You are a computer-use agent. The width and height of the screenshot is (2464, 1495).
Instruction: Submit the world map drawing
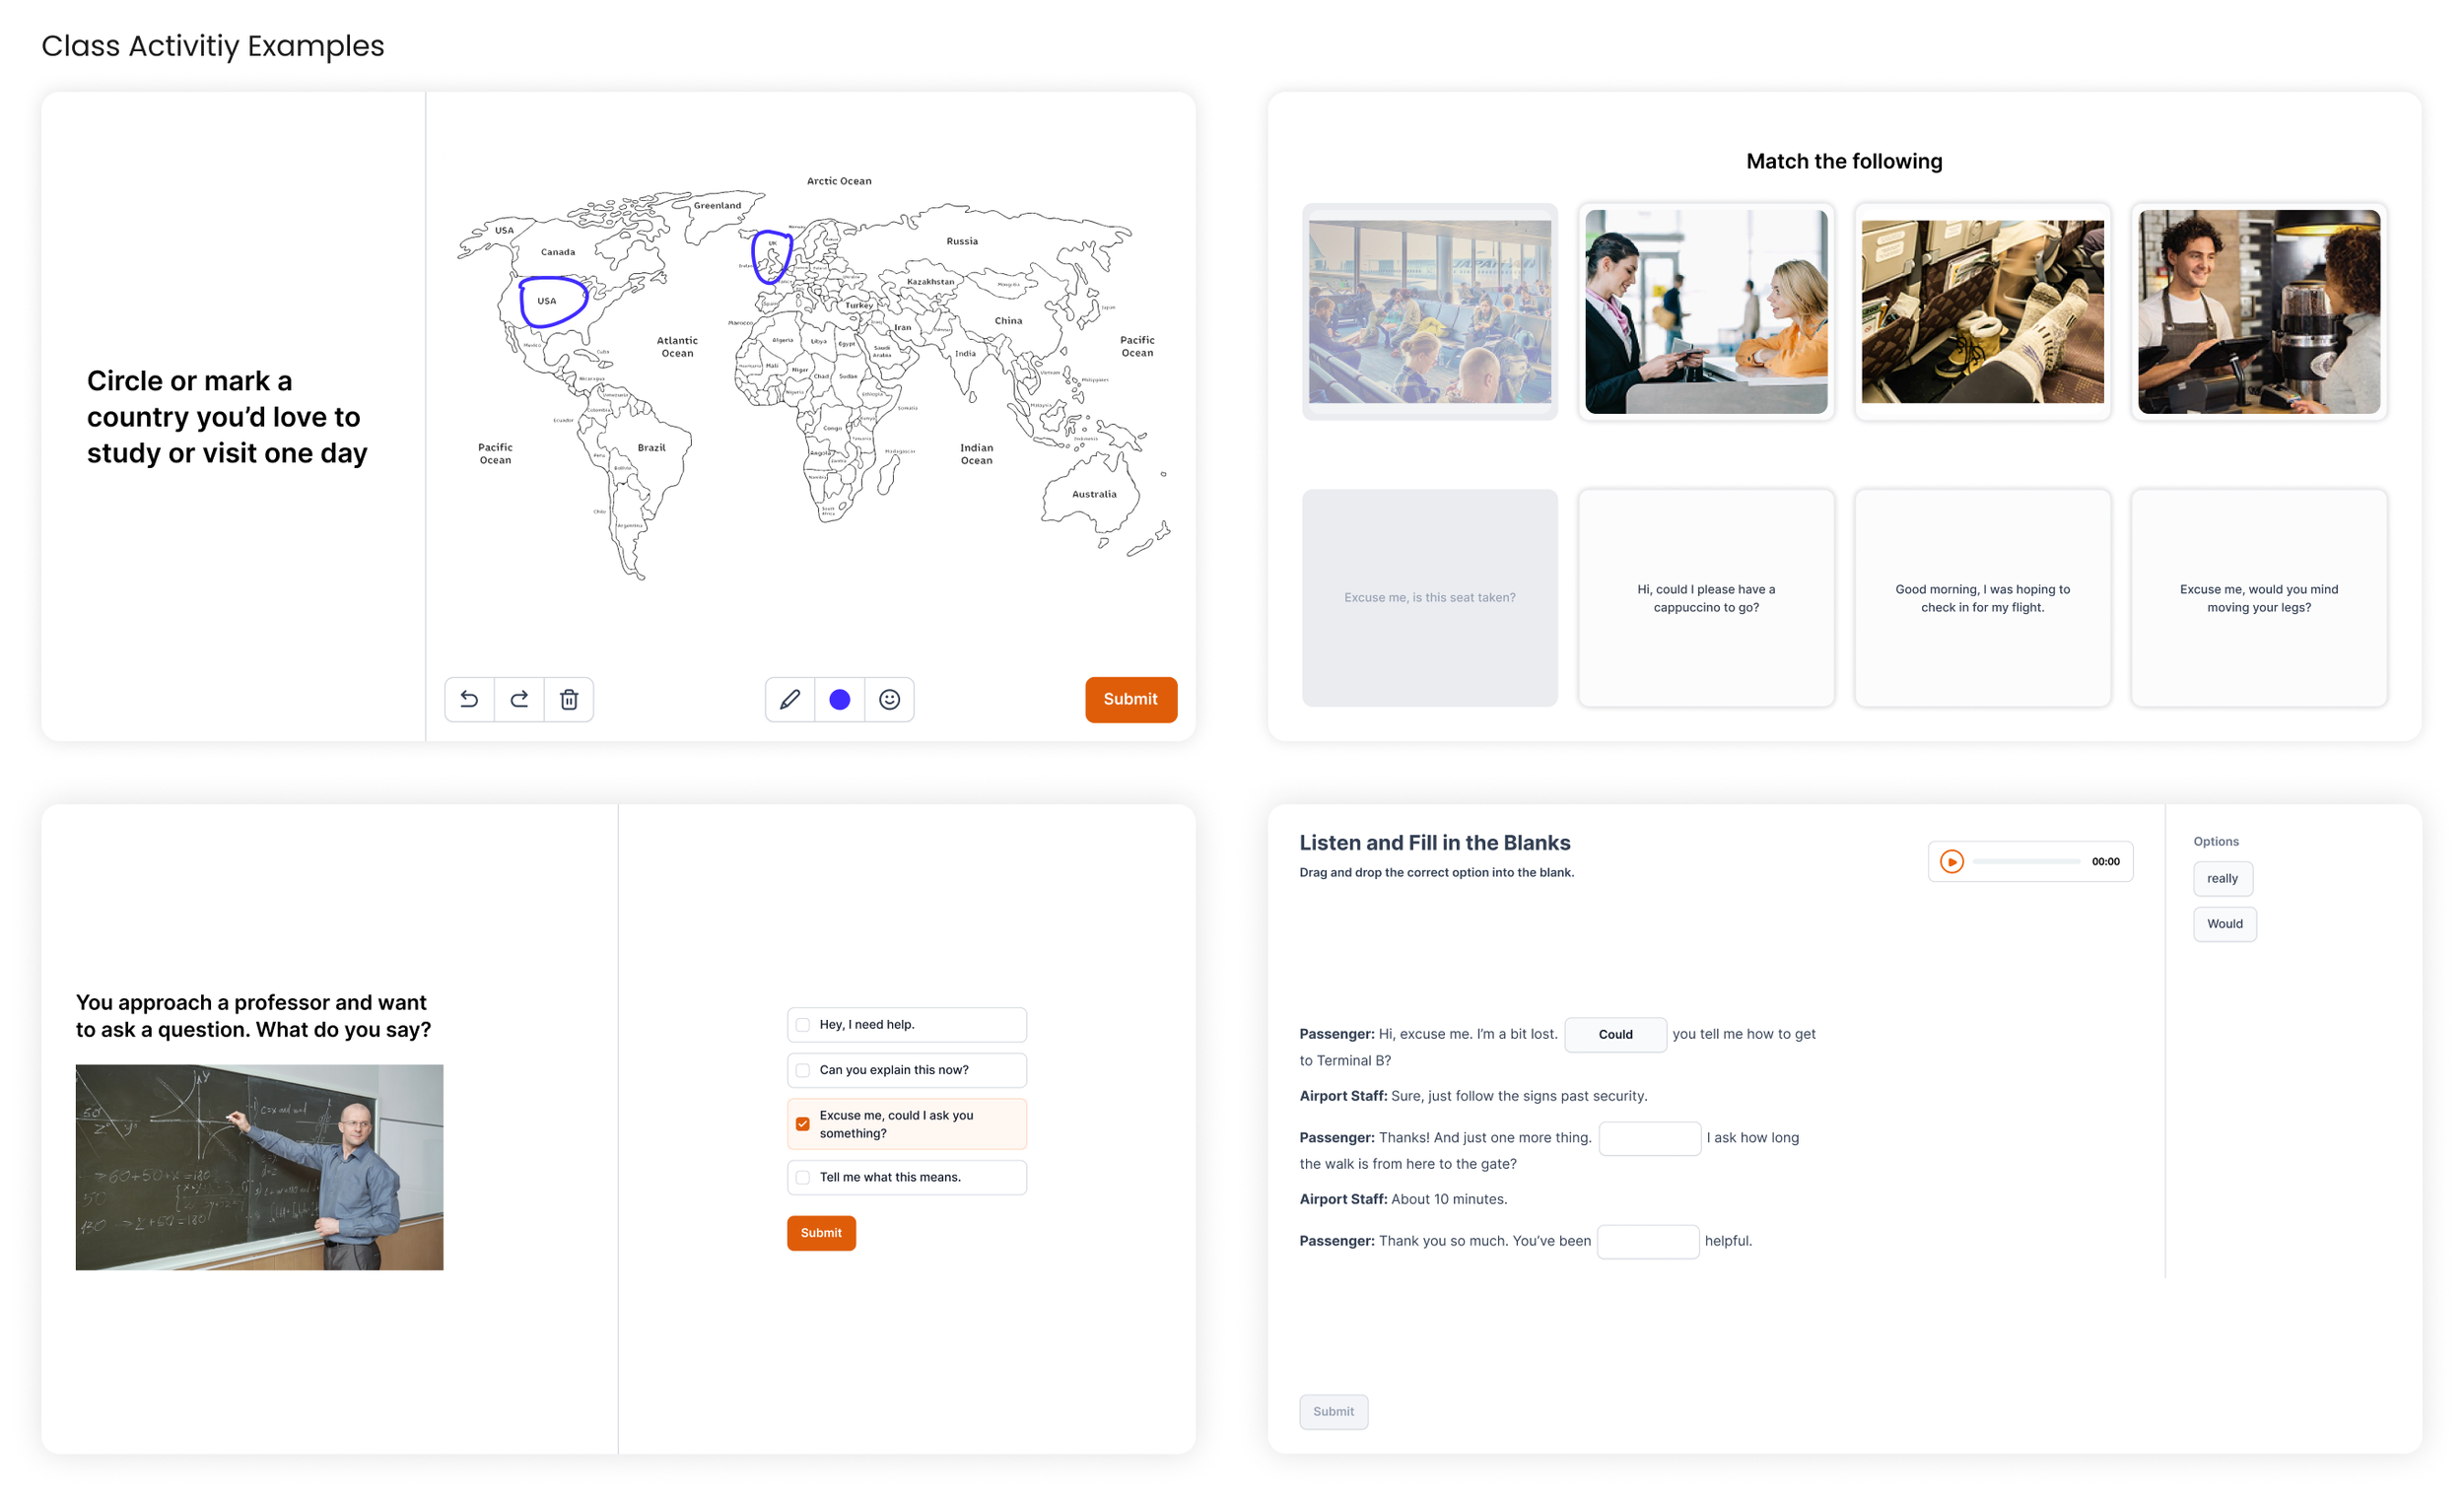(x=1130, y=699)
